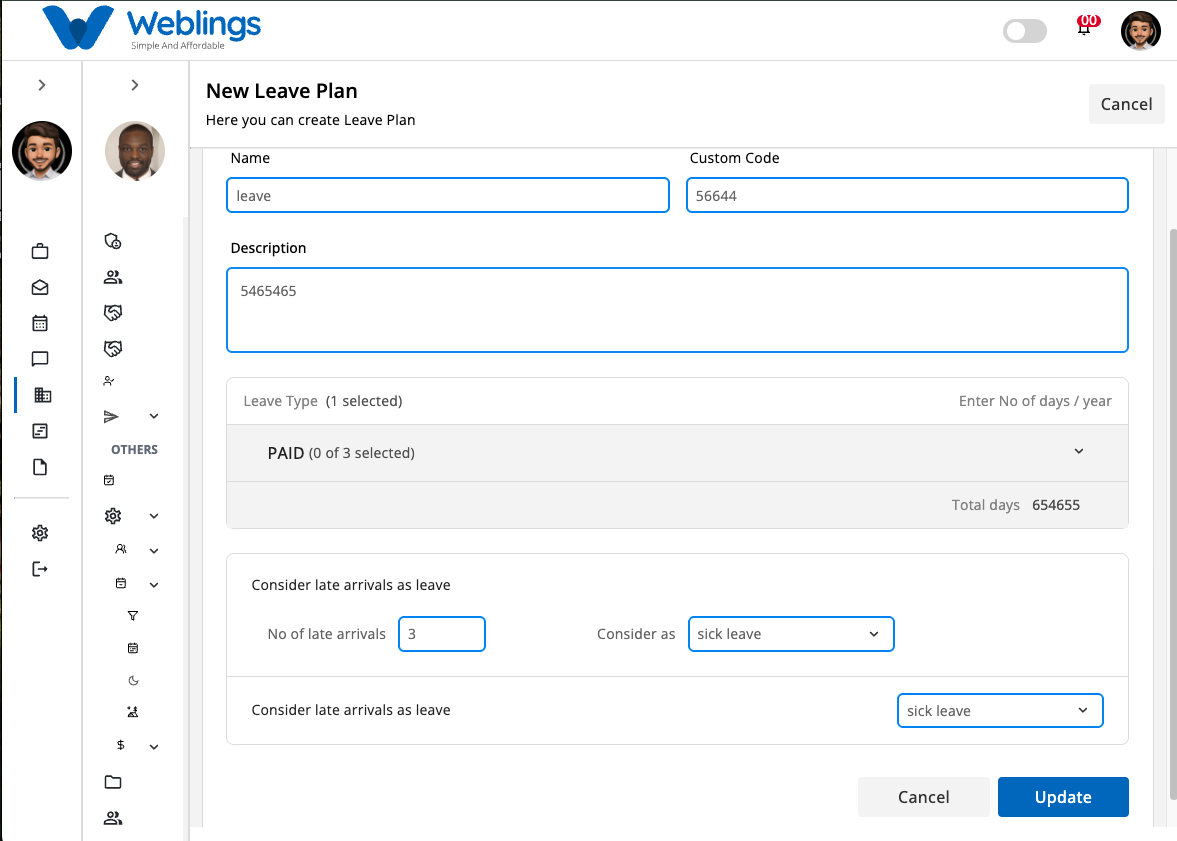
Task: Open the open-envelope mail icon
Action: tap(40, 288)
